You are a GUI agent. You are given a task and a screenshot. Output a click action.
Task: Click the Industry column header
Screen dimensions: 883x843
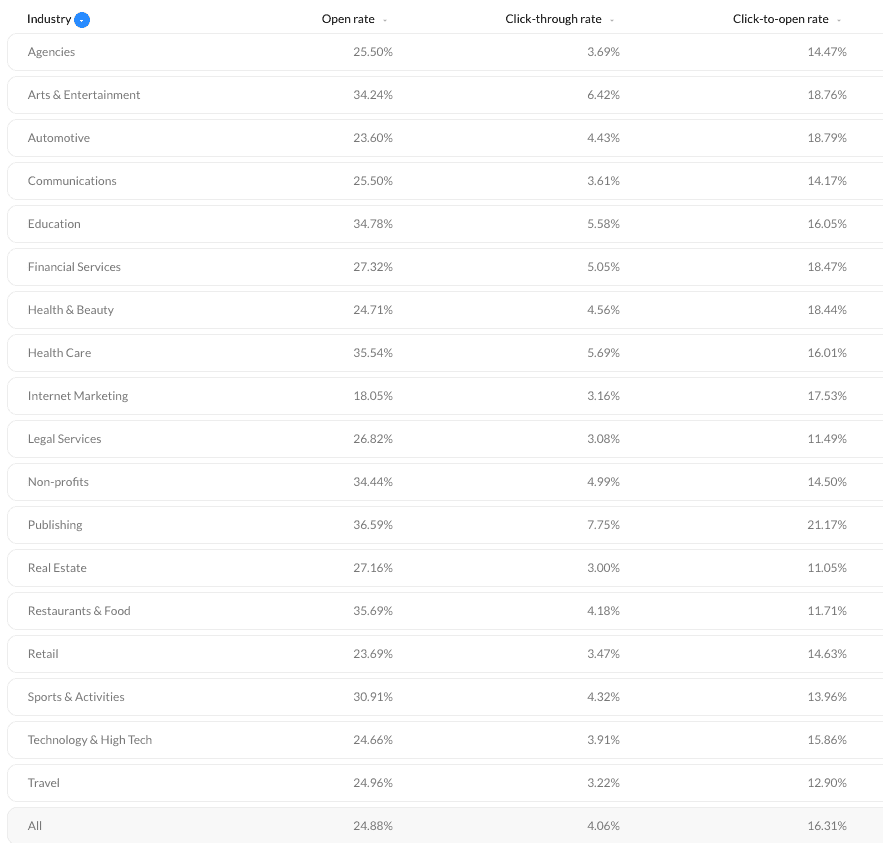(49, 19)
